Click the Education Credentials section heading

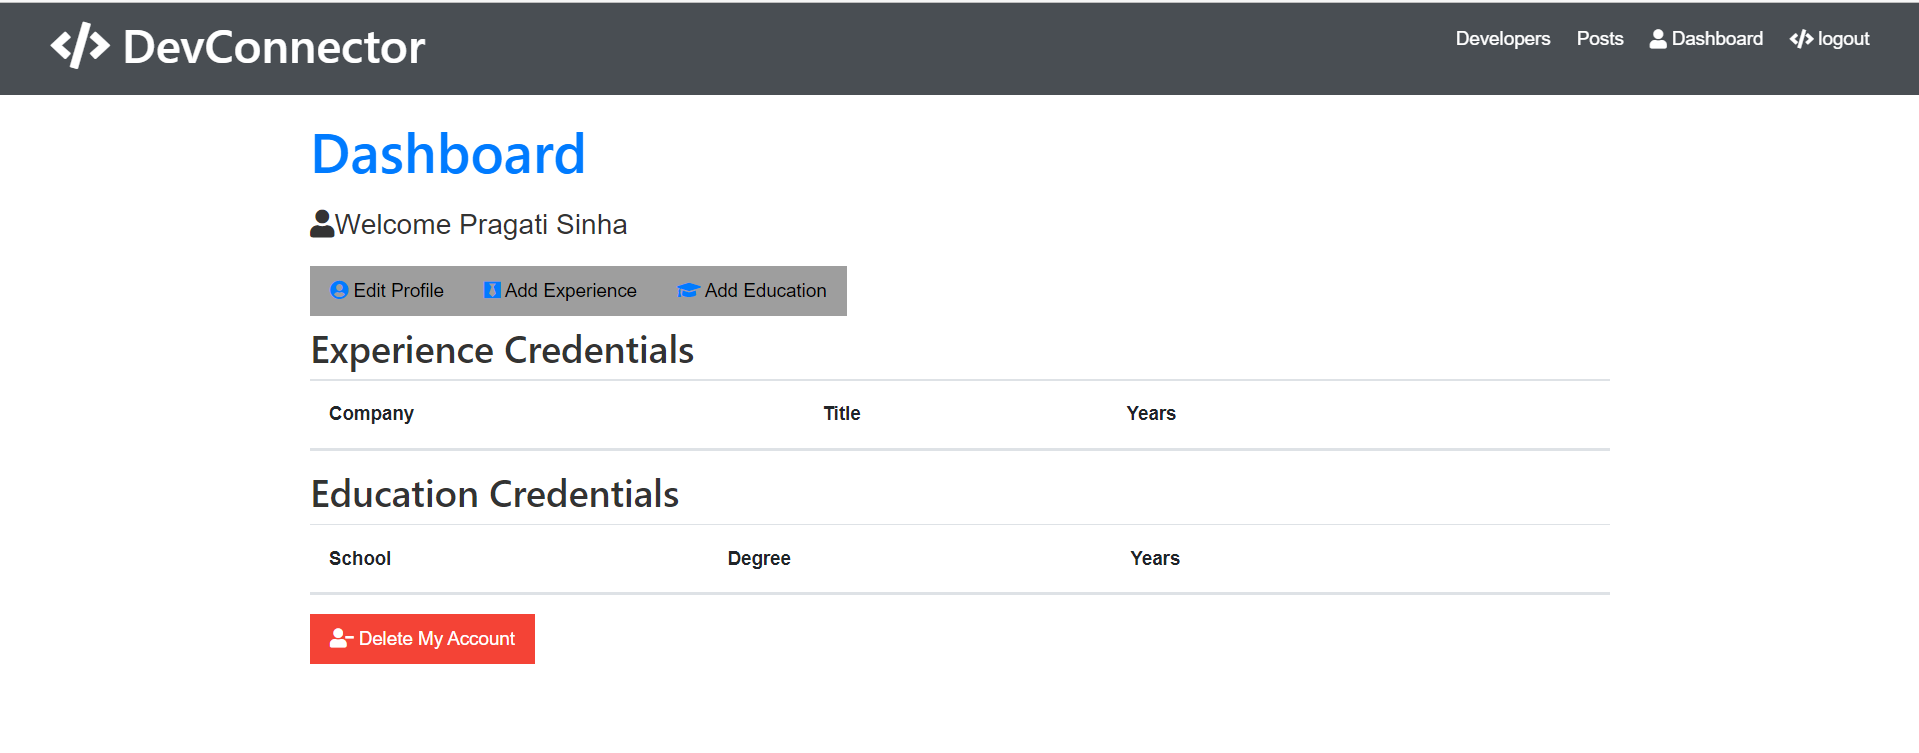(x=495, y=494)
